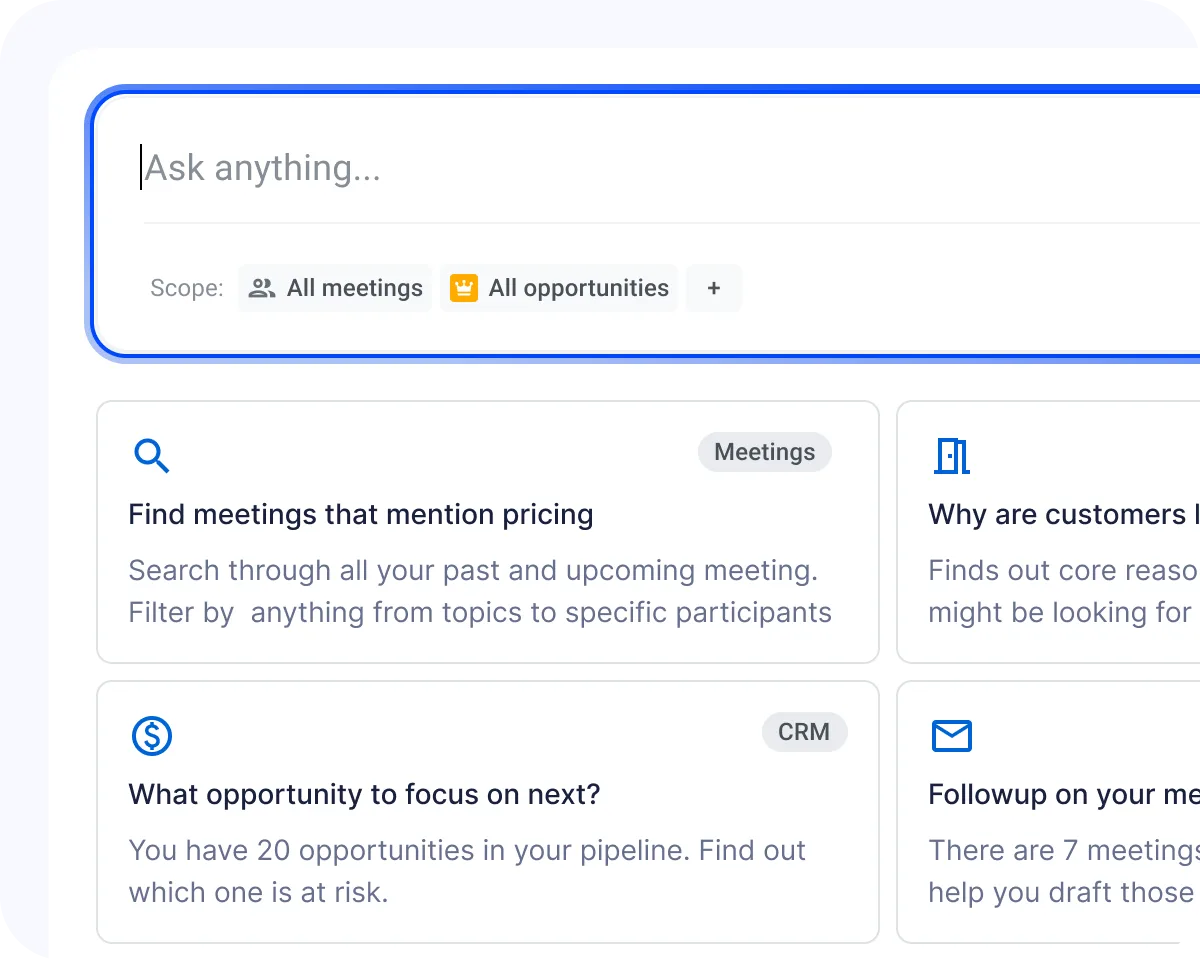Click the envelope mail icon
This screenshot has height=960, width=1200.
click(952, 736)
